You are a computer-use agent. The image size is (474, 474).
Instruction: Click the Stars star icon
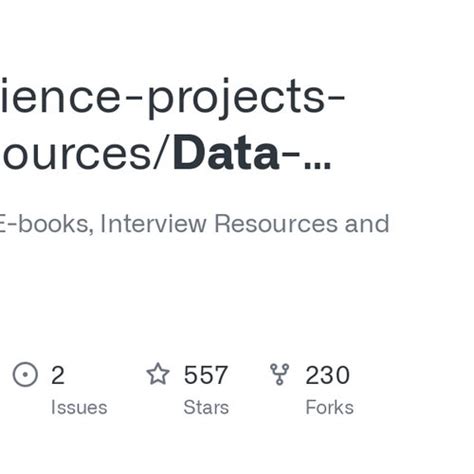158,374
